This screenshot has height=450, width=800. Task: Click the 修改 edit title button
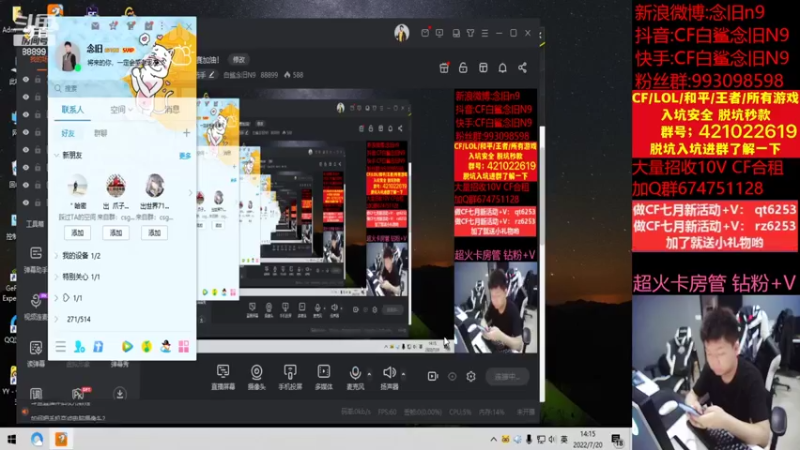tap(239, 60)
